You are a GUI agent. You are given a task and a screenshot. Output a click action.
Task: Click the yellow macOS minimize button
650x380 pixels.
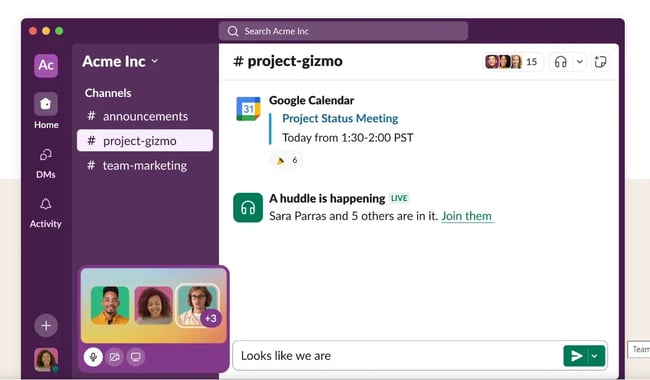coord(46,31)
